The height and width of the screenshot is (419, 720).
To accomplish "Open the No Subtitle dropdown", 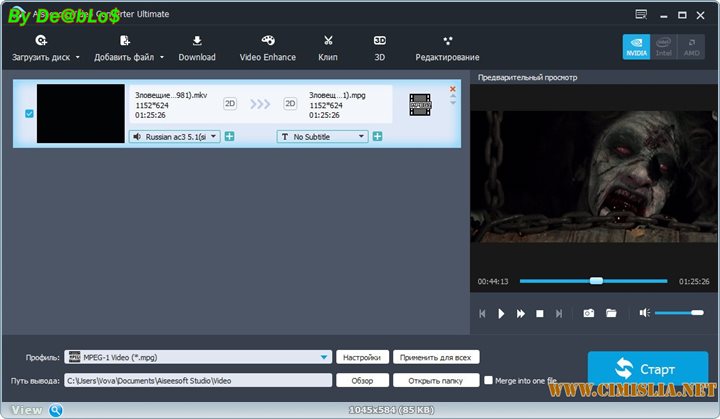I will click(x=322, y=136).
